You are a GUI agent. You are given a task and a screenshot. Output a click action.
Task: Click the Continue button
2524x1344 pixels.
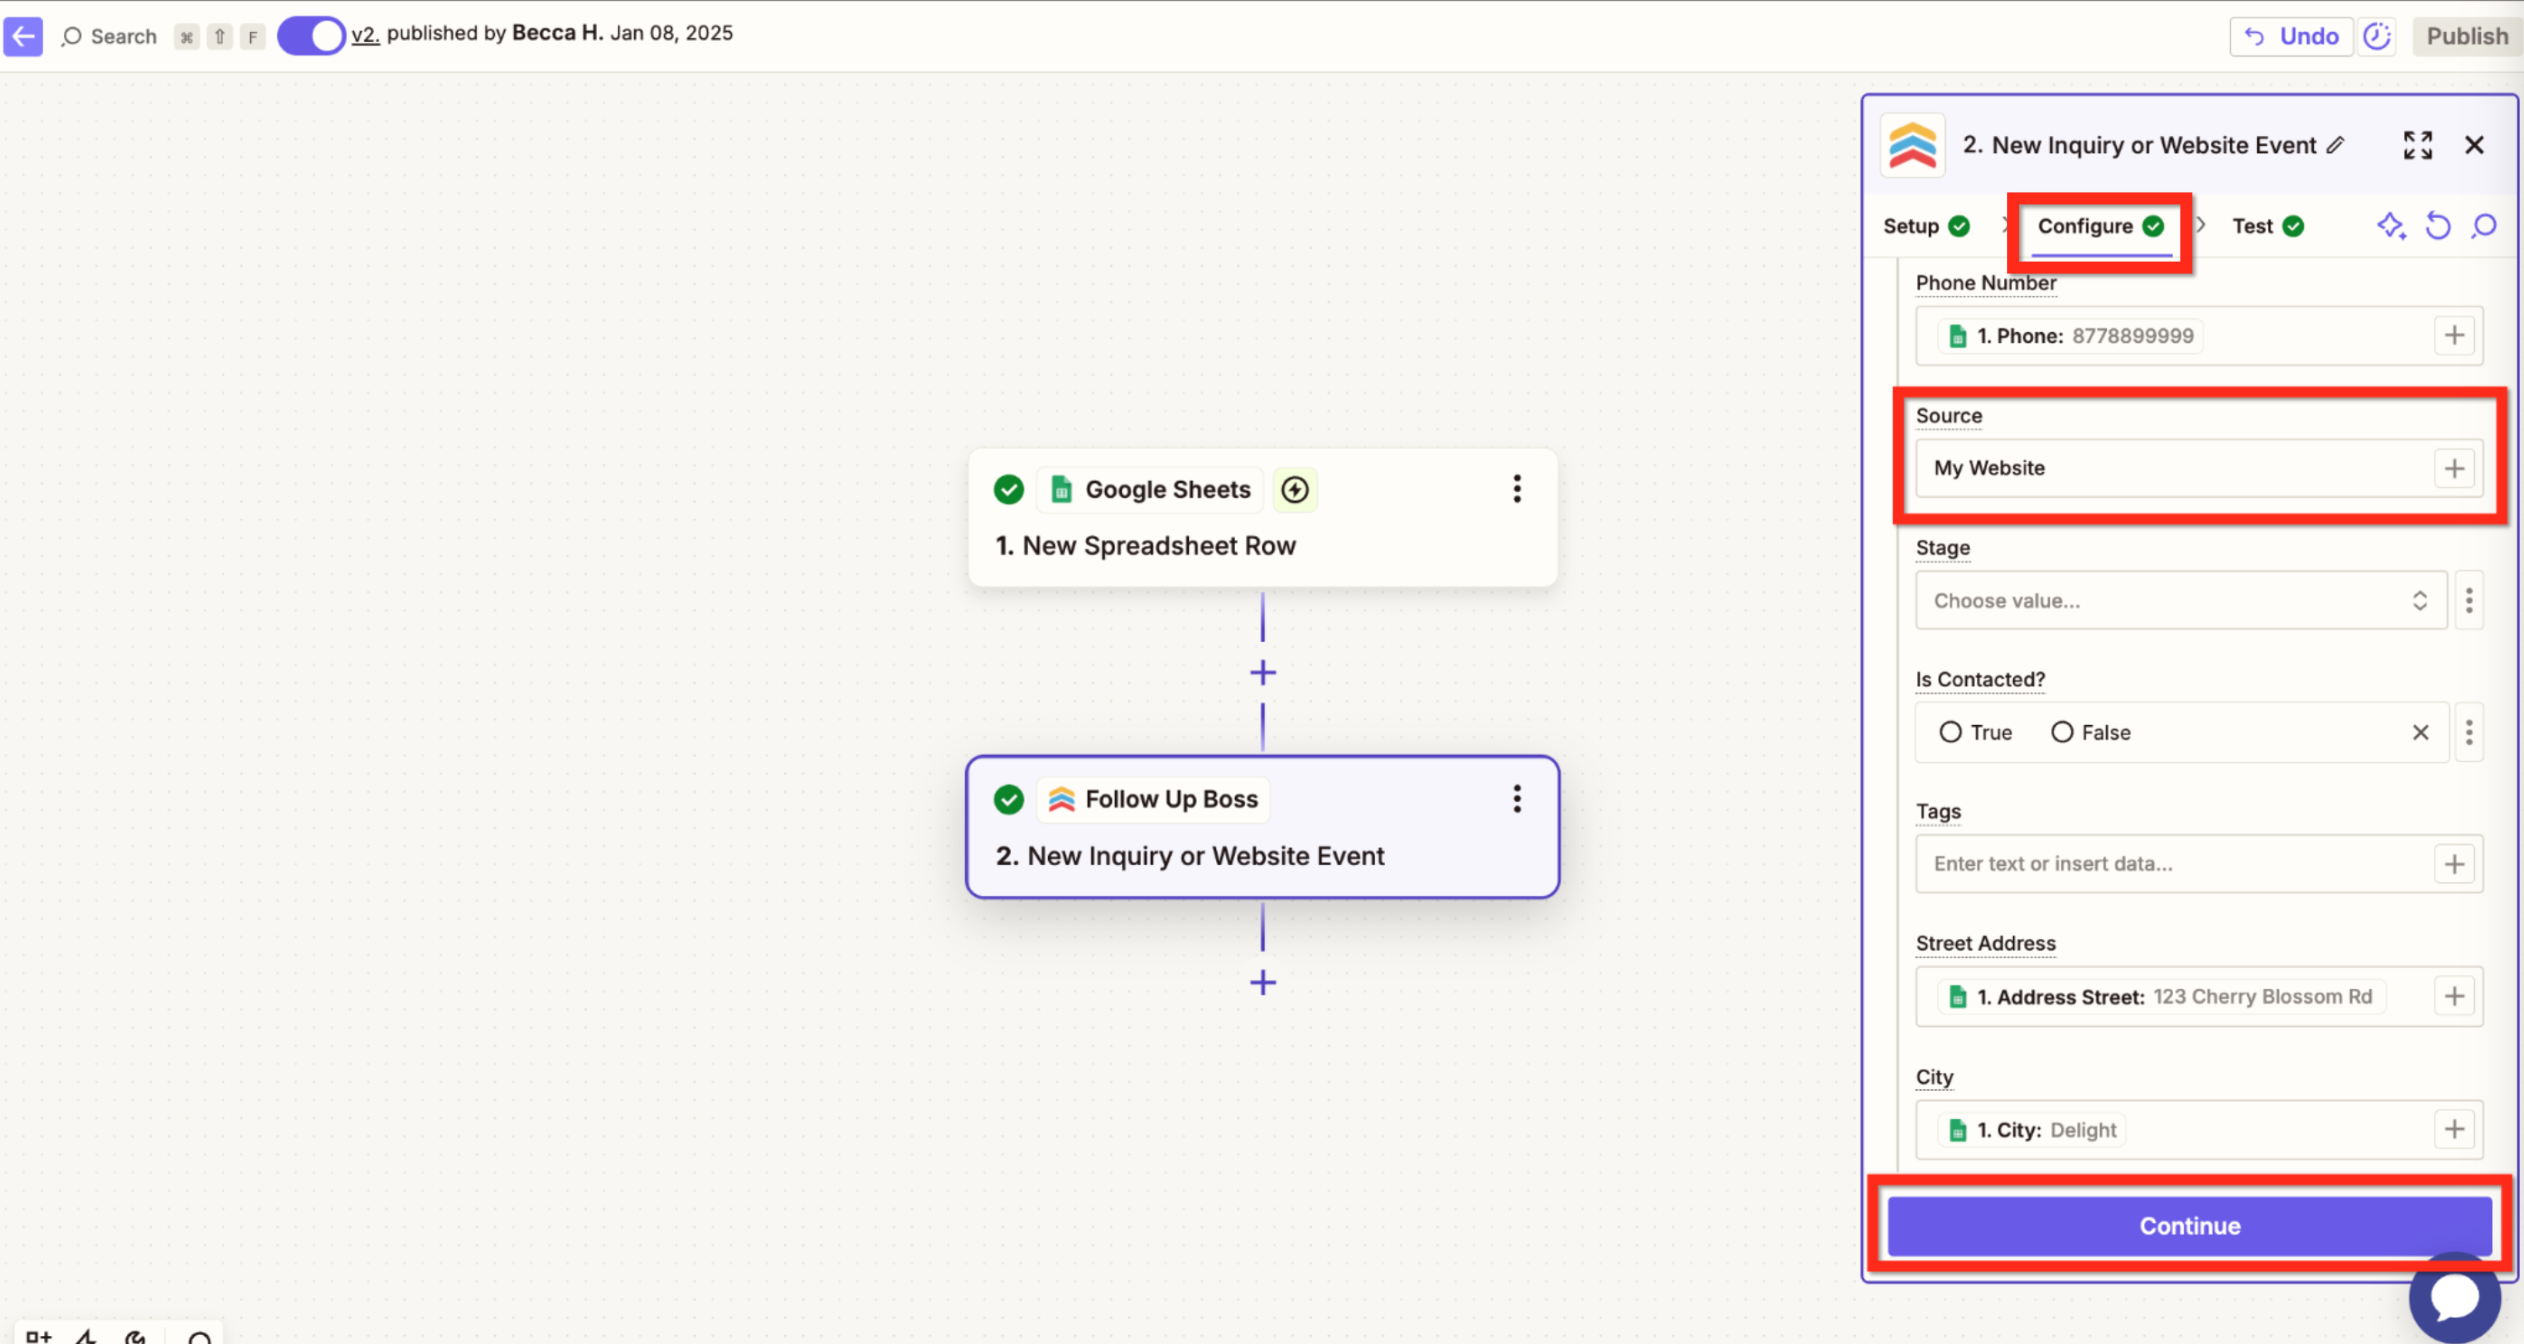[2189, 1225]
